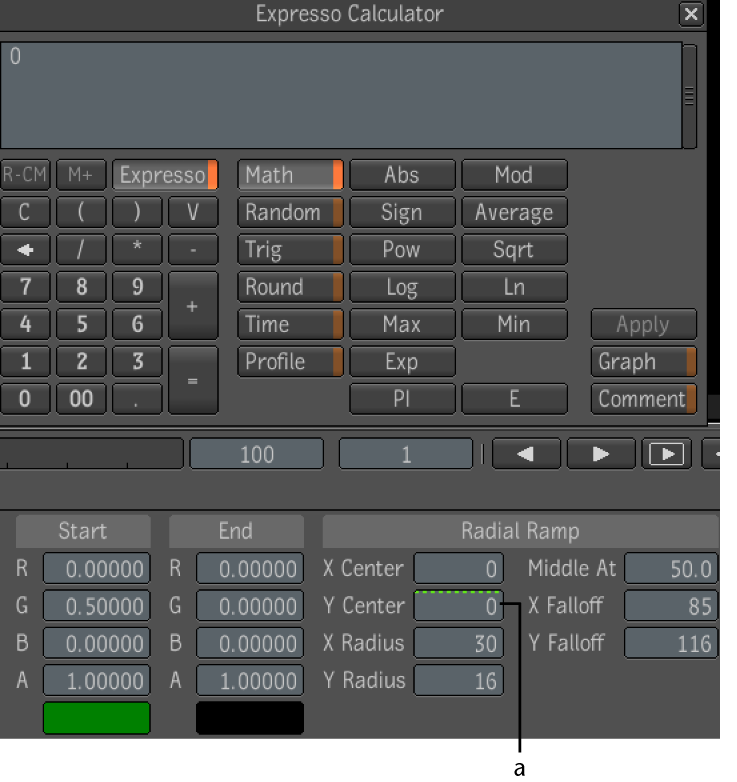Click the 5 number key
737x782 pixels.
pos(81,324)
